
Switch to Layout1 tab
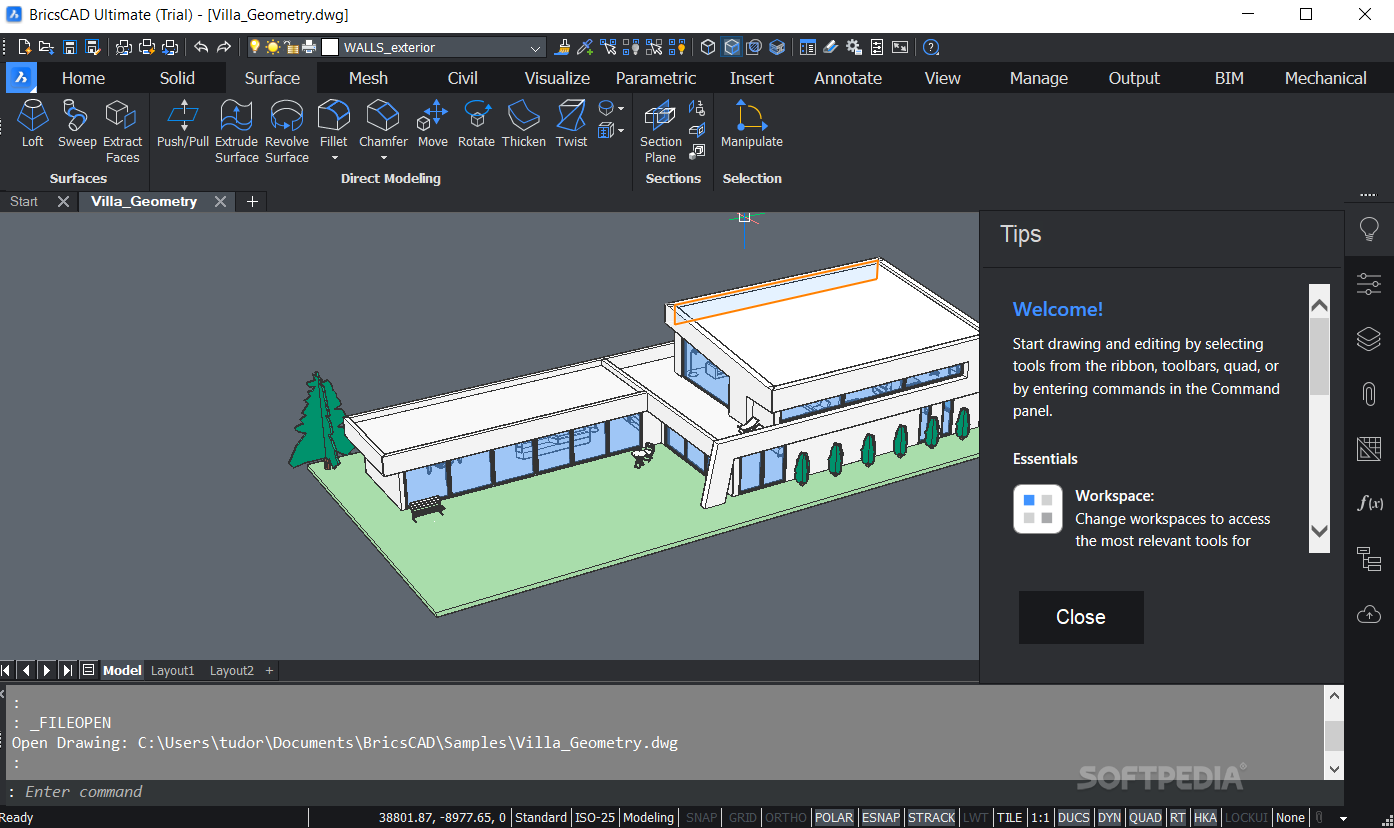pos(173,670)
